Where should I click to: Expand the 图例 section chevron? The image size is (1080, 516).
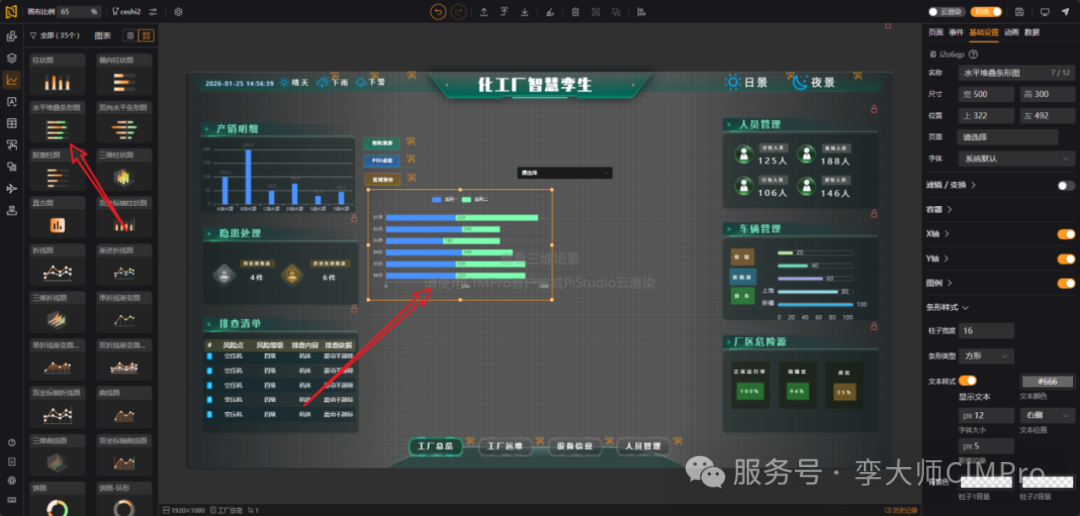949,282
